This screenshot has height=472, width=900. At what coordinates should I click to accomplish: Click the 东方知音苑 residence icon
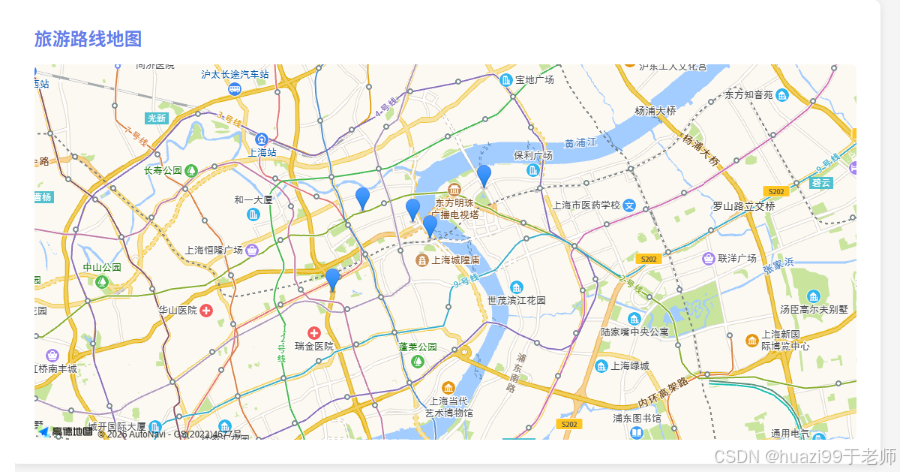coord(782,95)
